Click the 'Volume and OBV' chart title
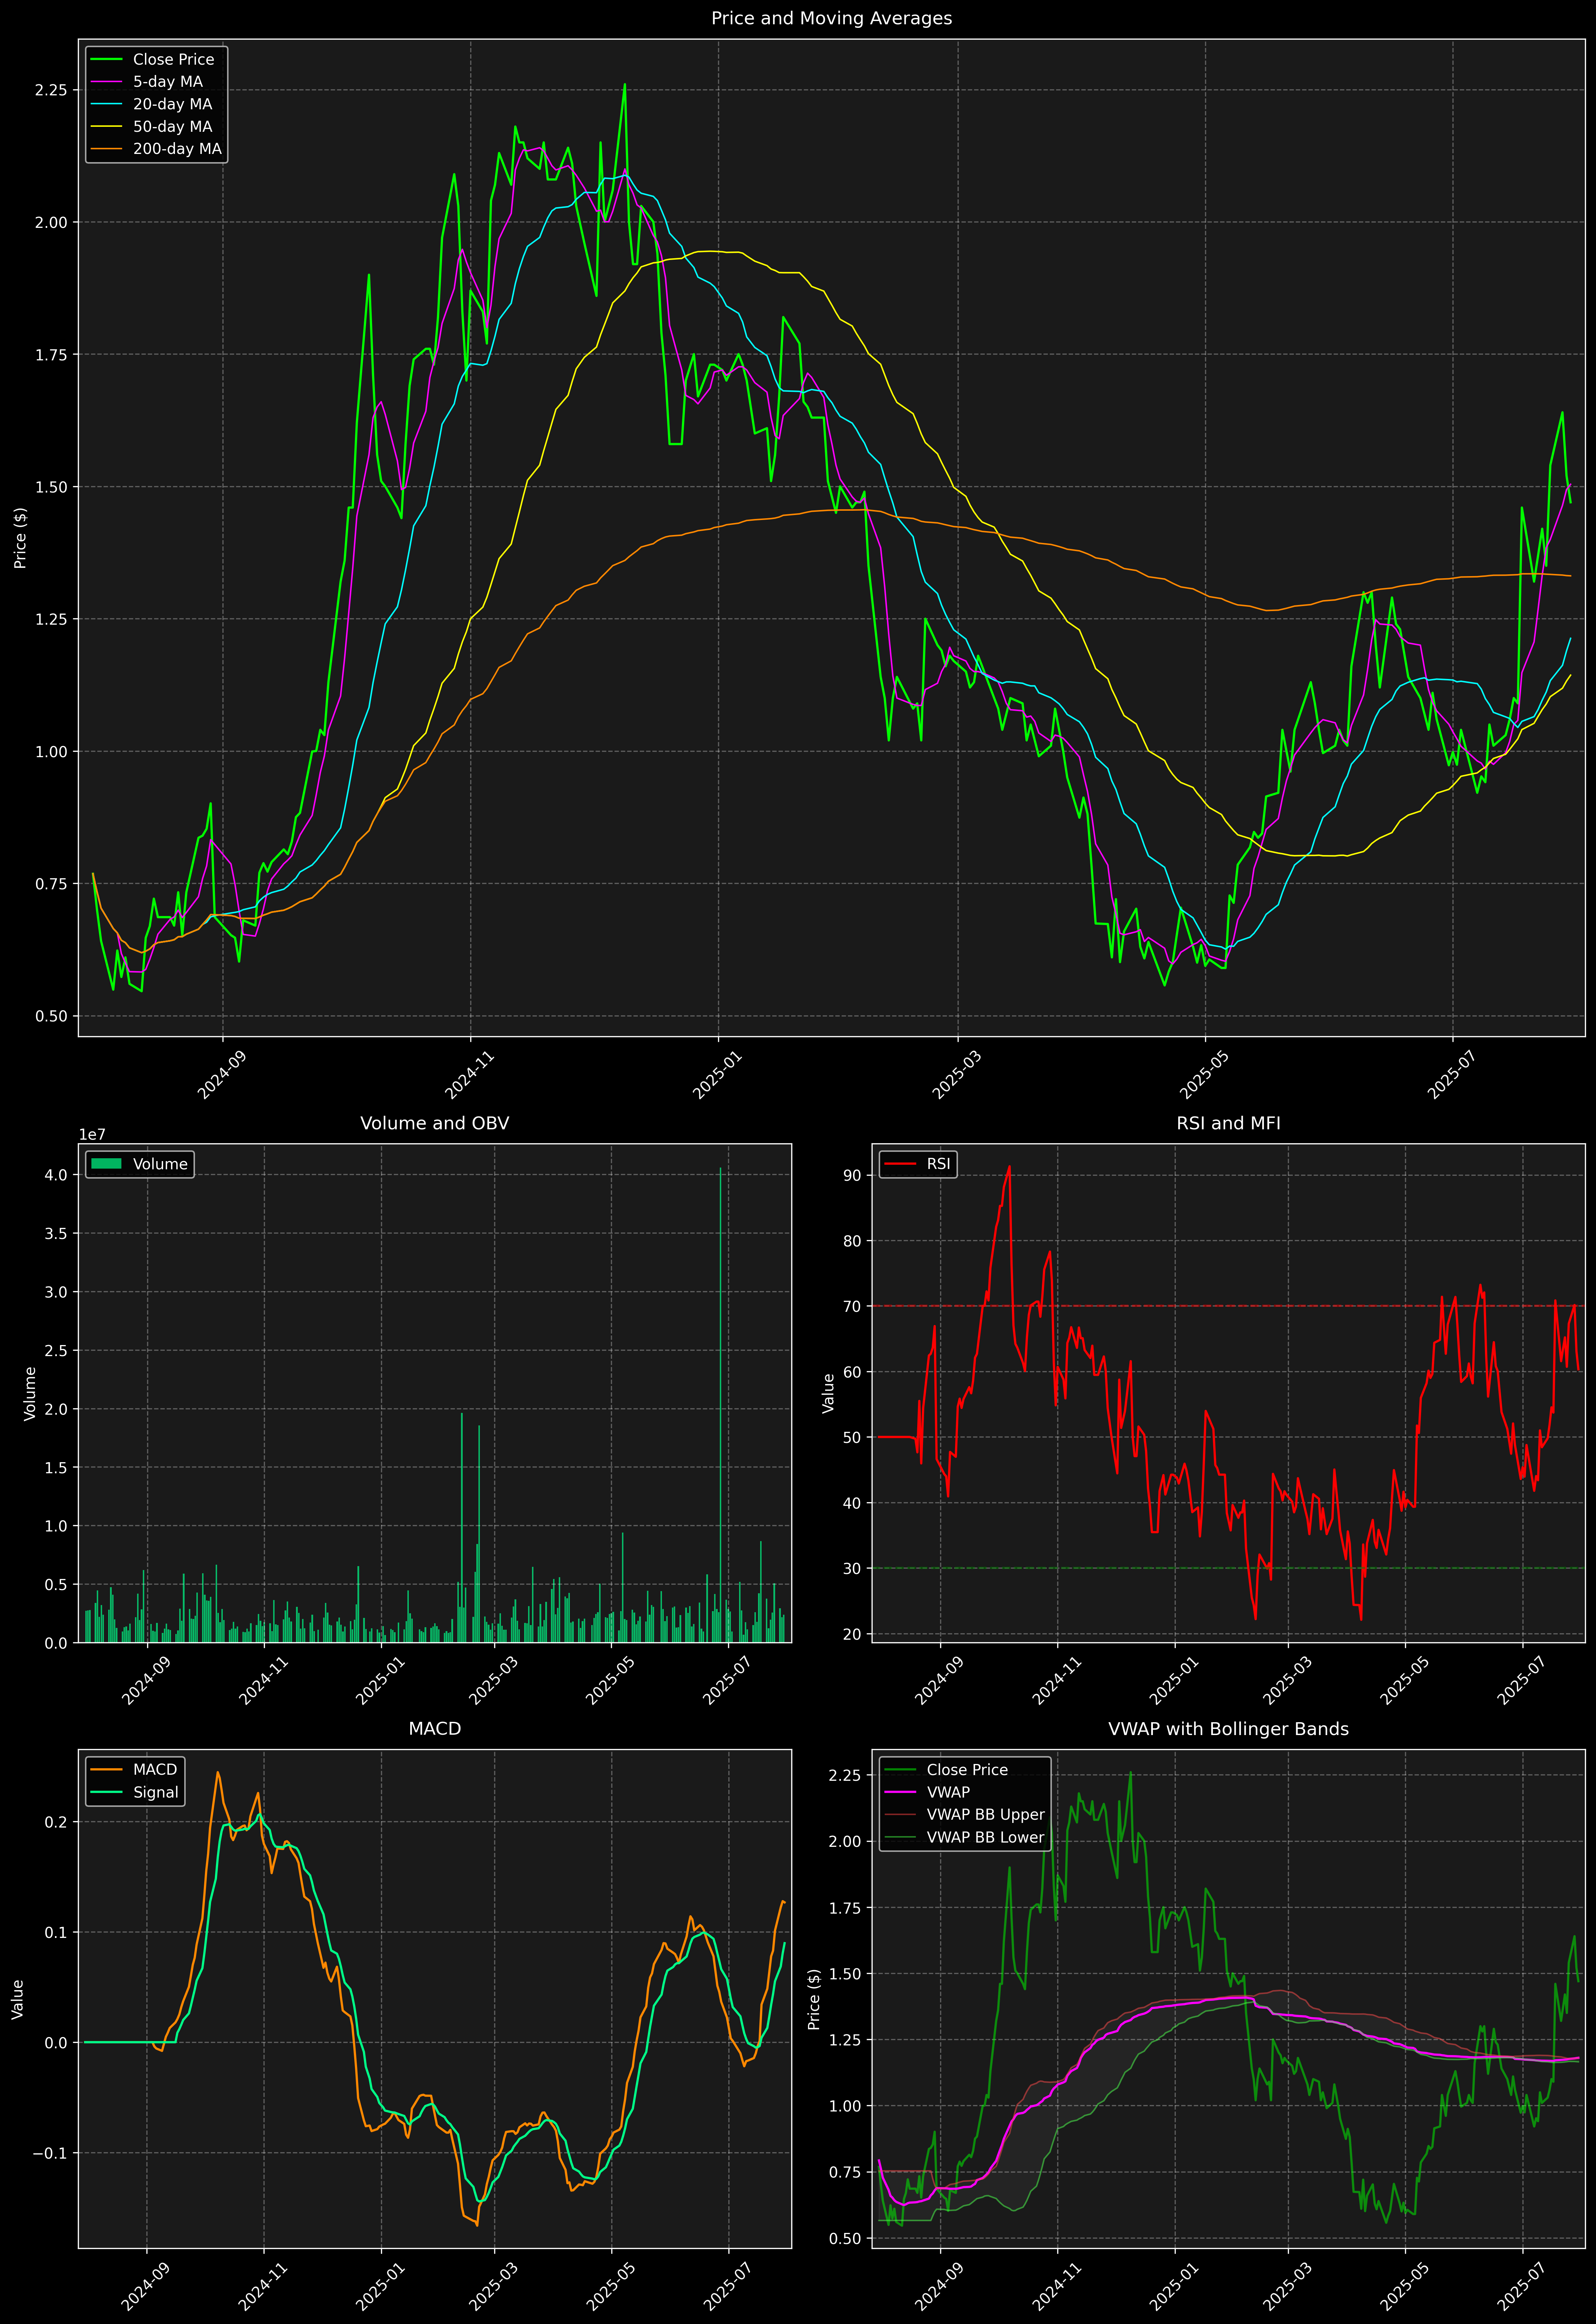This screenshot has width=1596, height=2324. (434, 1123)
